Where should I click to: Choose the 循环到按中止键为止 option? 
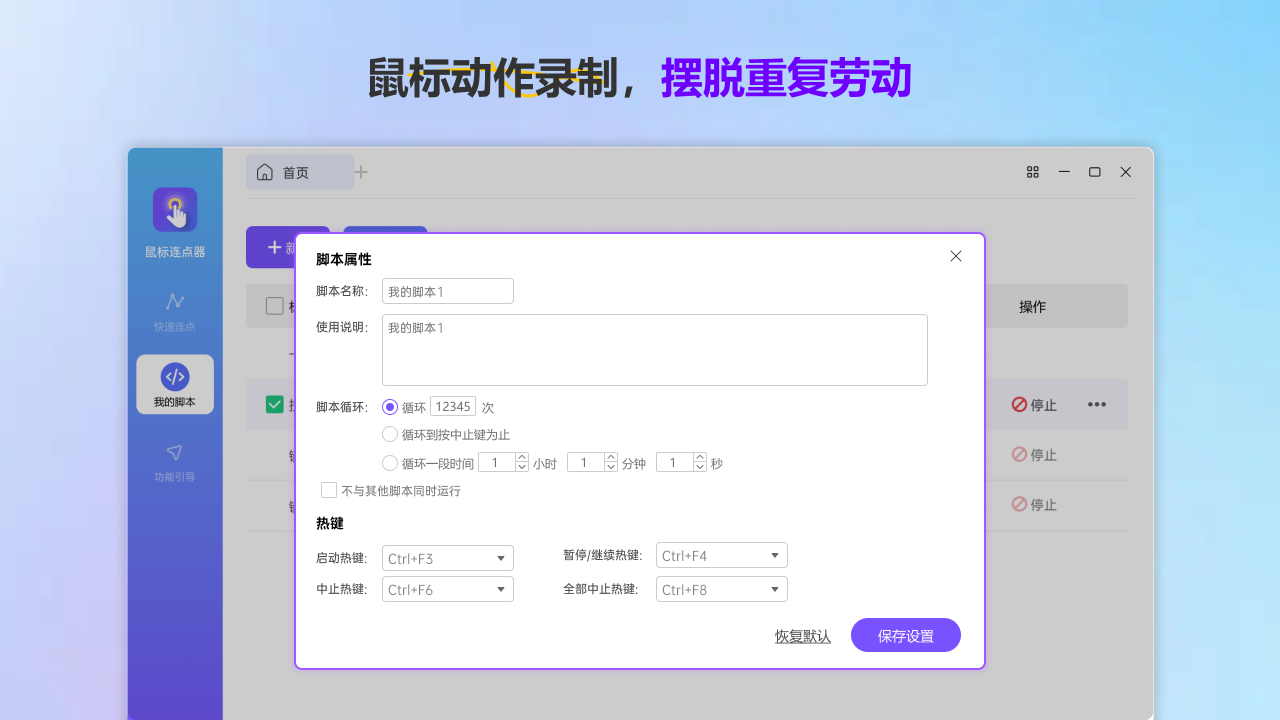point(389,434)
